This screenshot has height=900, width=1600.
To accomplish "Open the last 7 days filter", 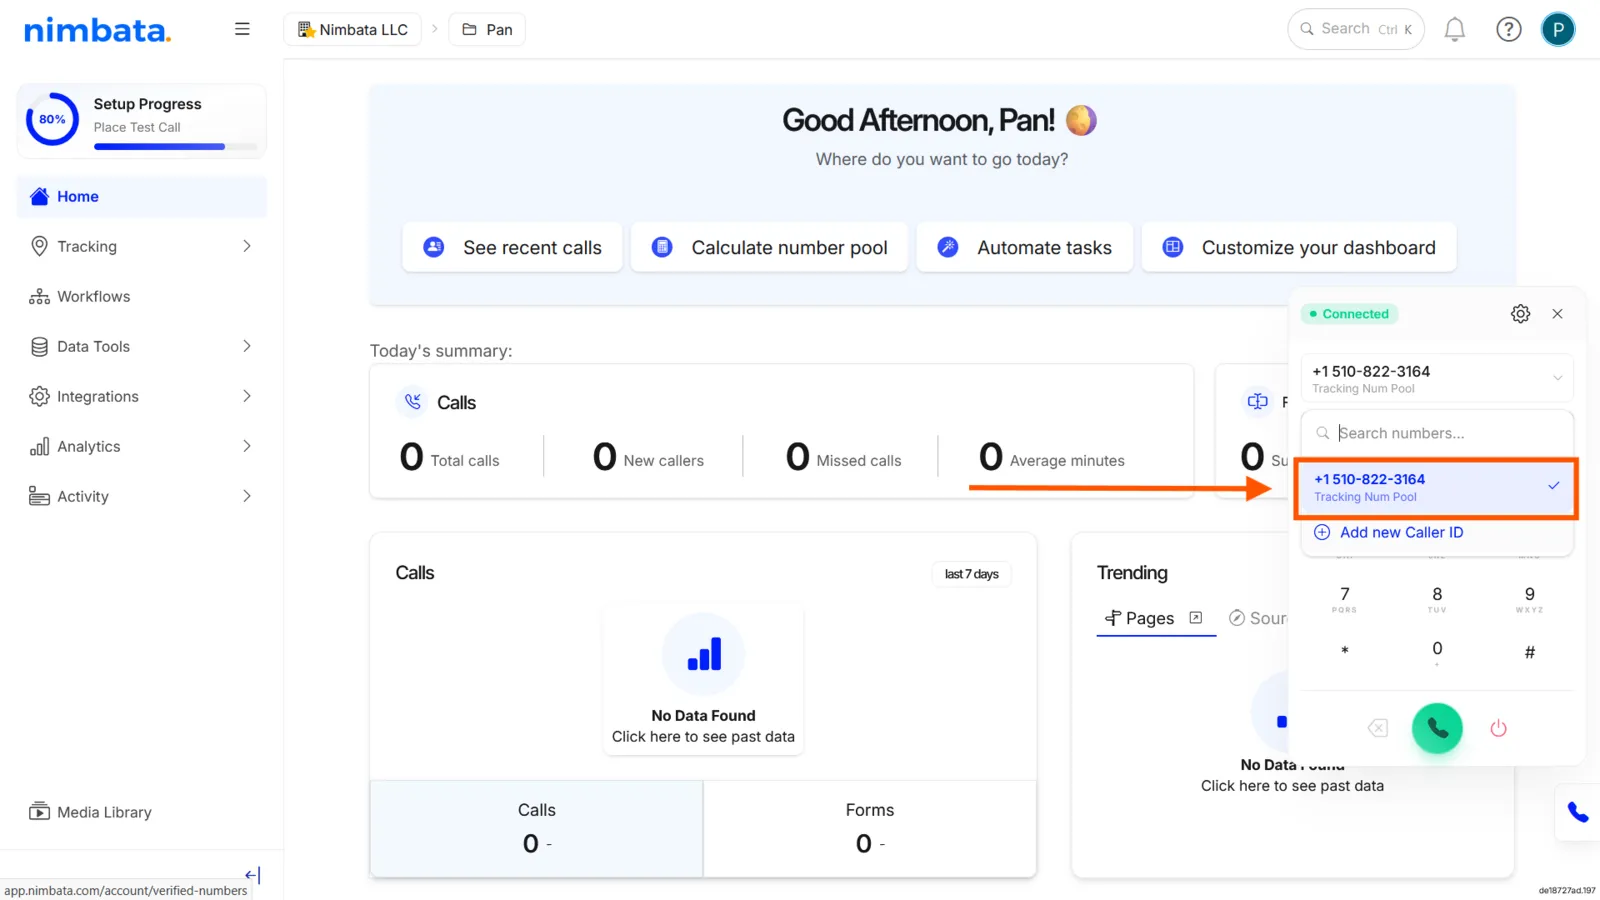I will coord(971,574).
